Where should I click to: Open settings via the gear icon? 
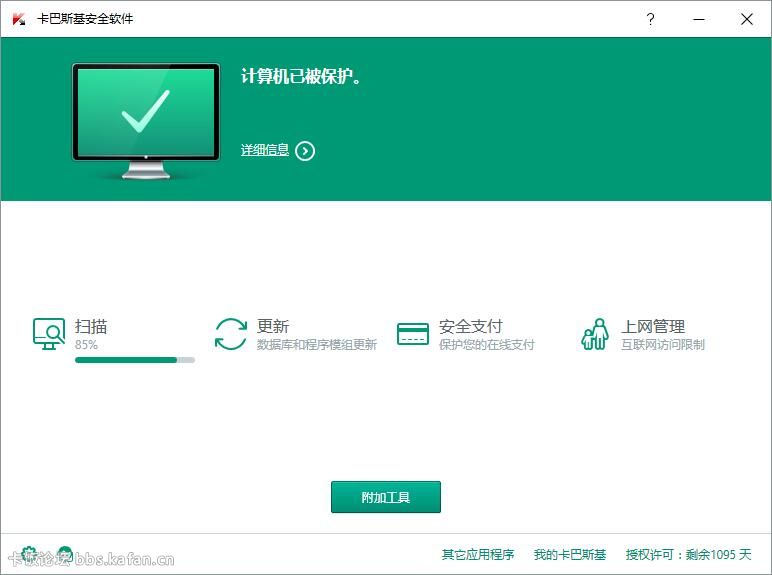[x=30, y=554]
